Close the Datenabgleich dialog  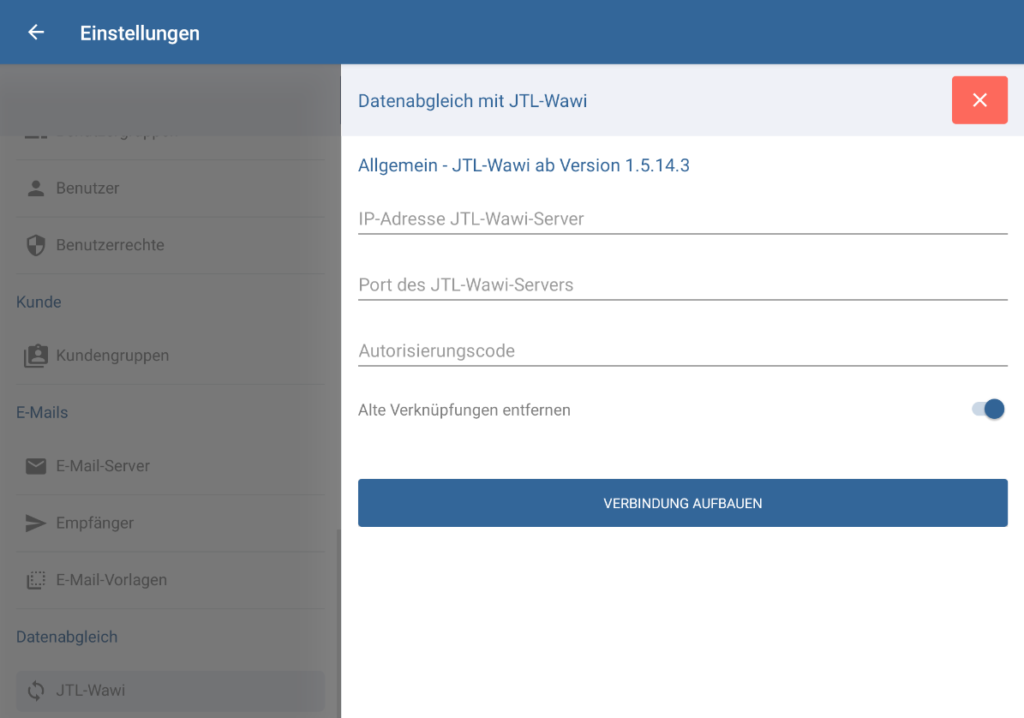pyautogui.click(x=979, y=100)
